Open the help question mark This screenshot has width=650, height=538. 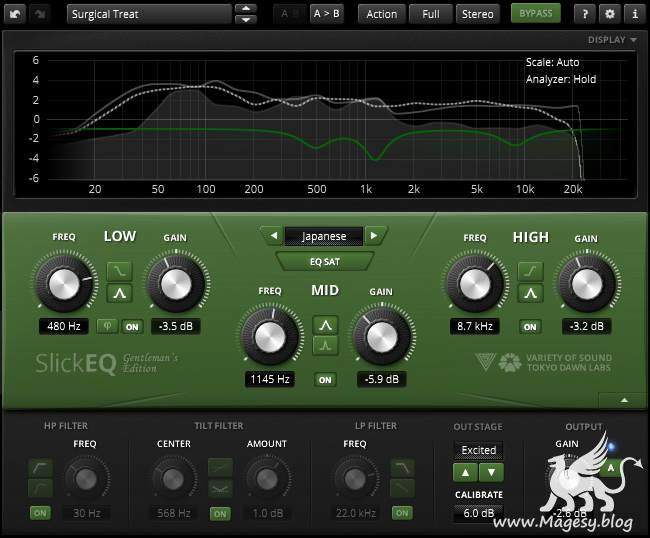[585, 14]
